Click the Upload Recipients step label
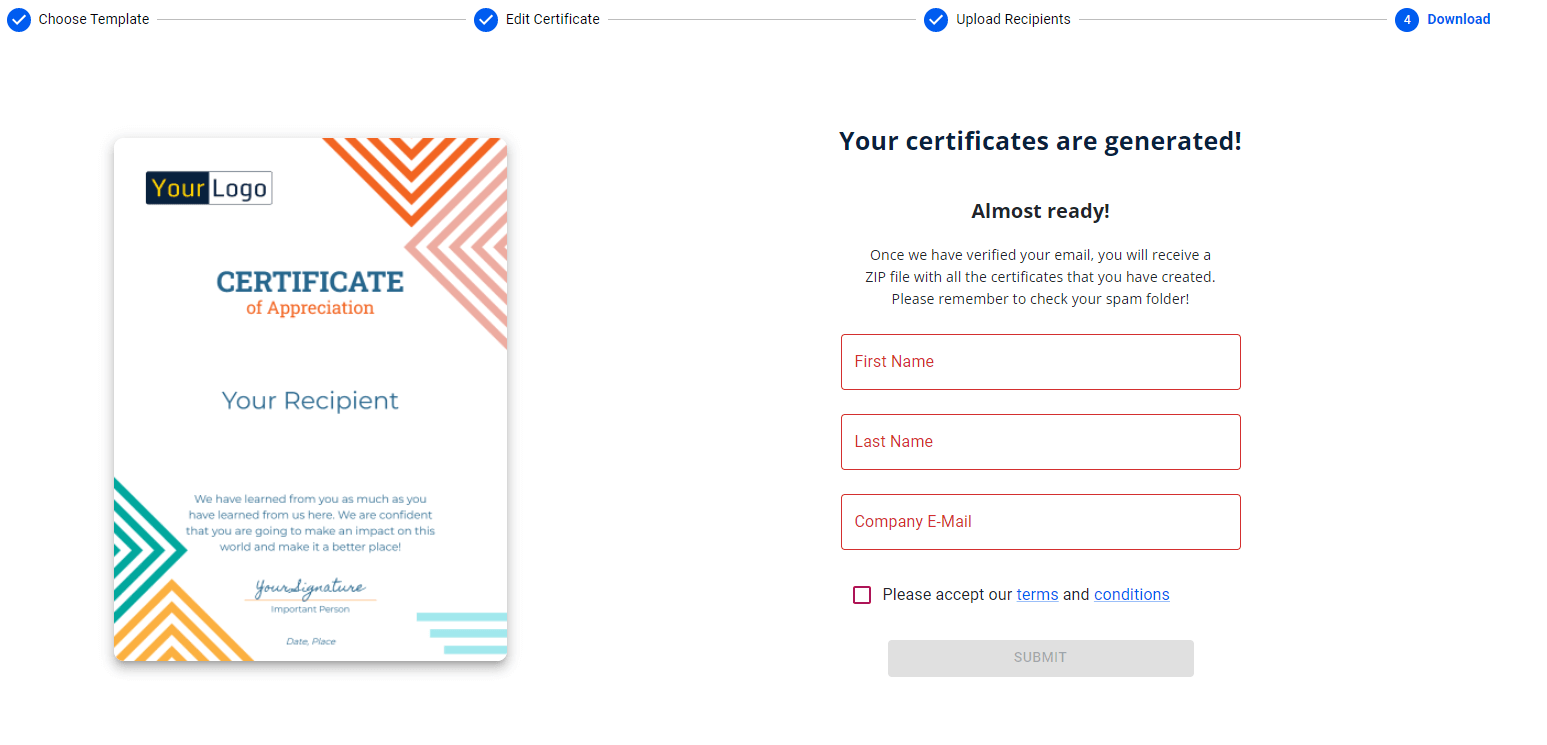Screen dimensions: 1547x745 coord(1013,19)
